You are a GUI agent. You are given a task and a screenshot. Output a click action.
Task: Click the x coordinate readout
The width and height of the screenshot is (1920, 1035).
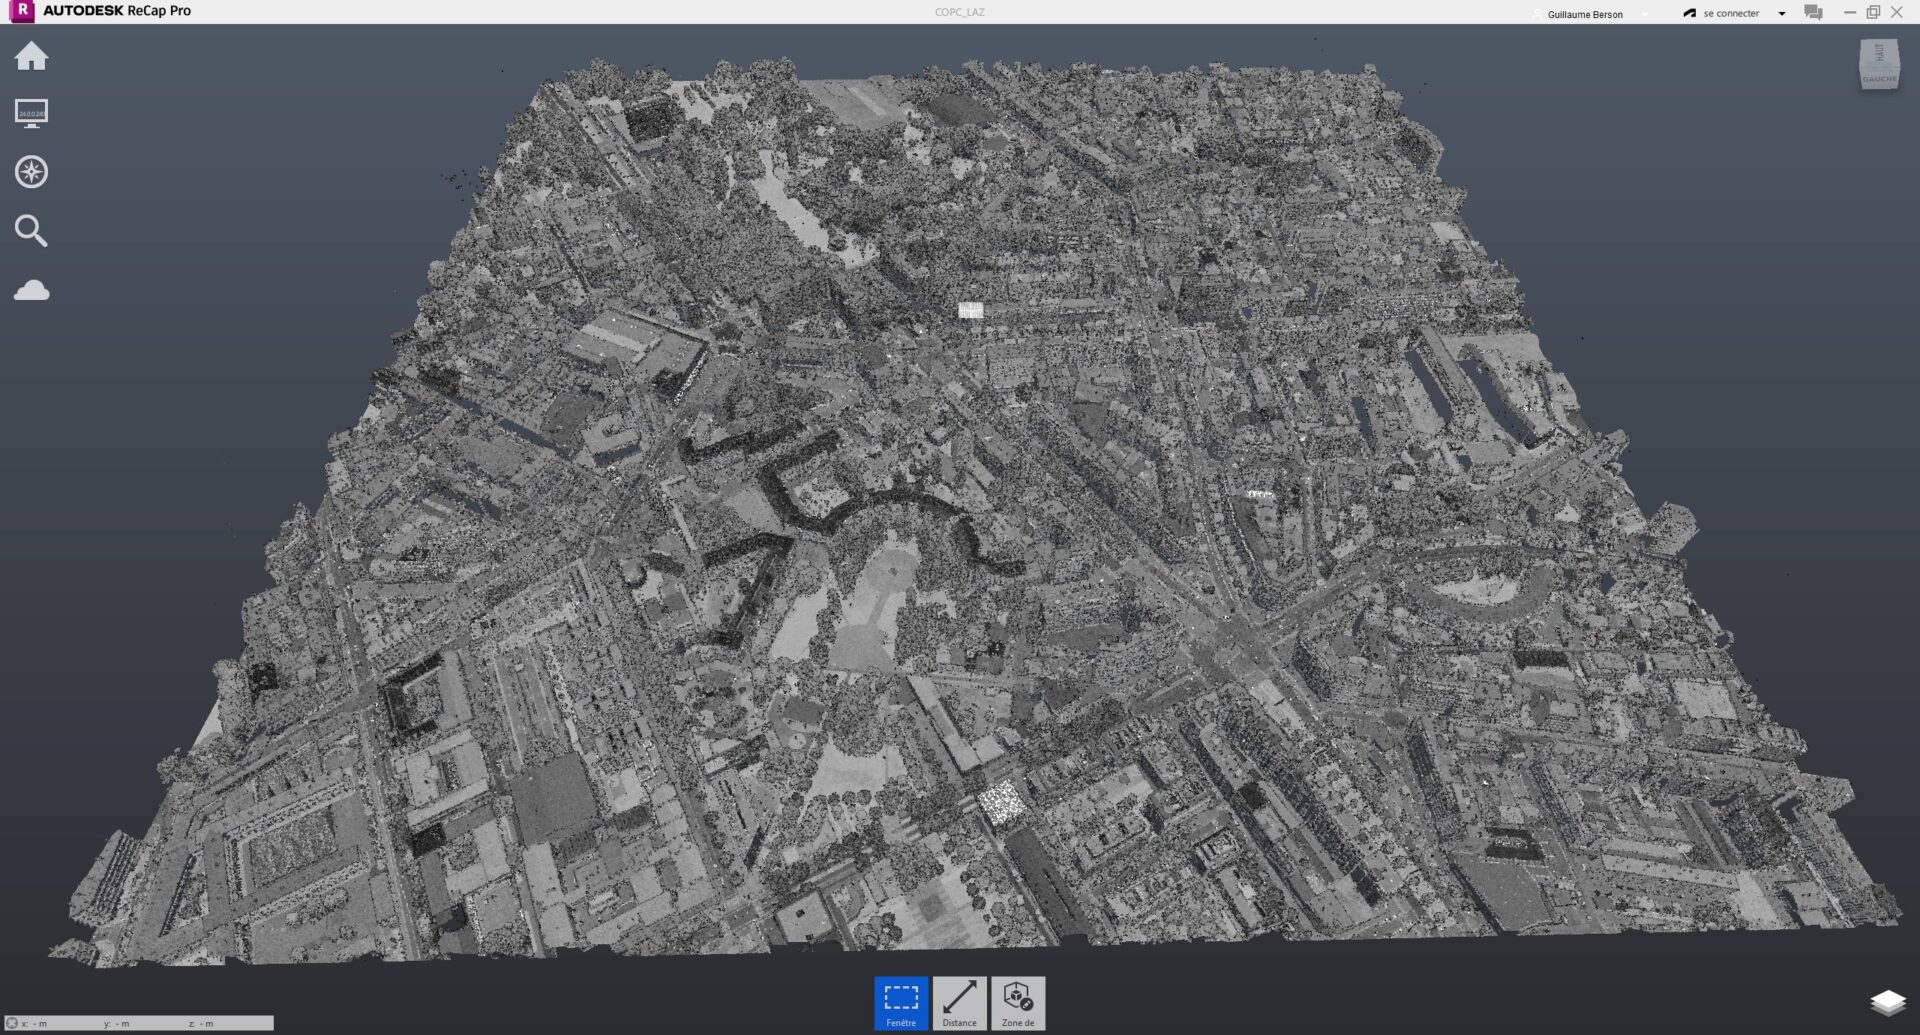[x=35, y=1023]
